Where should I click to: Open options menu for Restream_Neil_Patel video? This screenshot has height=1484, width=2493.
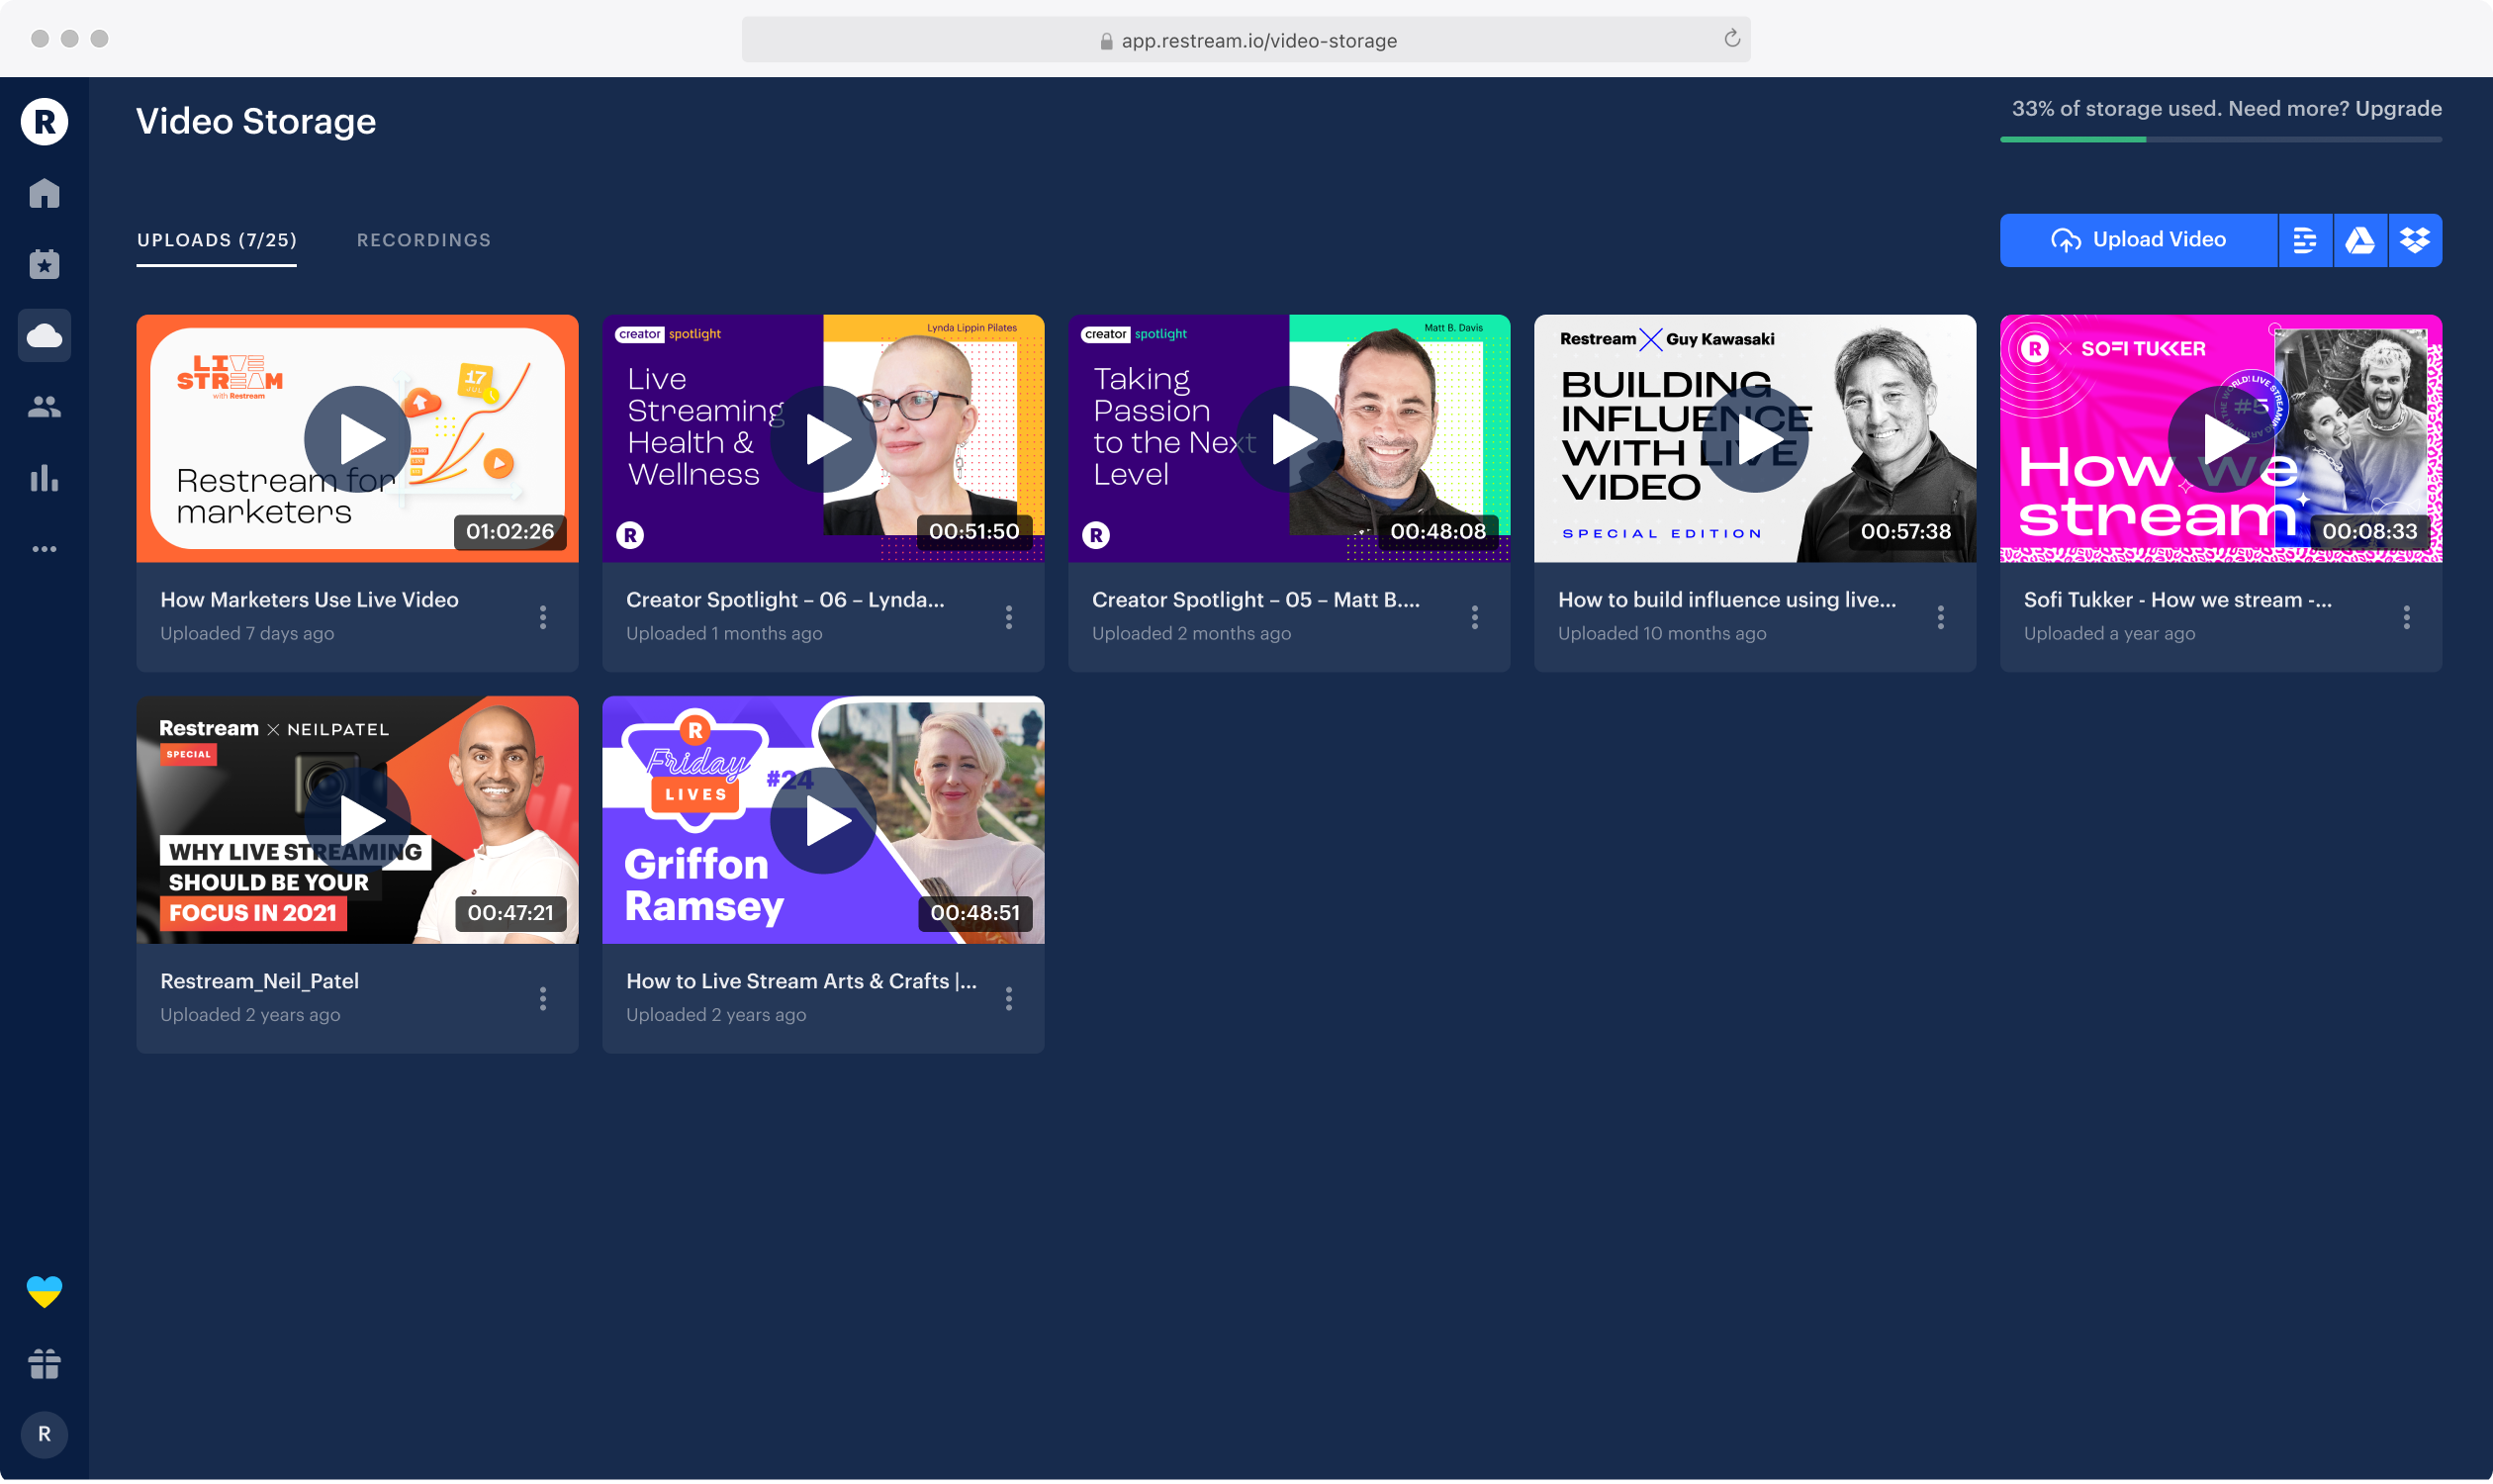(x=544, y=998)
